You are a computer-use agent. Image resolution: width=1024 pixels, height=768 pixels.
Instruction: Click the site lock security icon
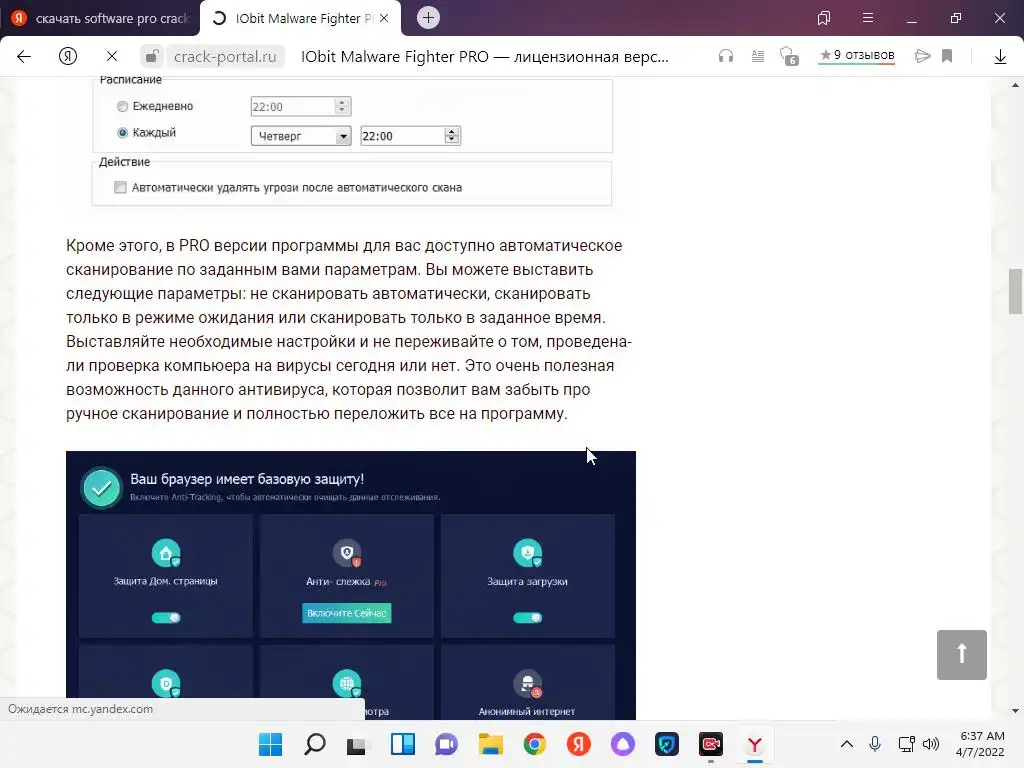[152, 56]
